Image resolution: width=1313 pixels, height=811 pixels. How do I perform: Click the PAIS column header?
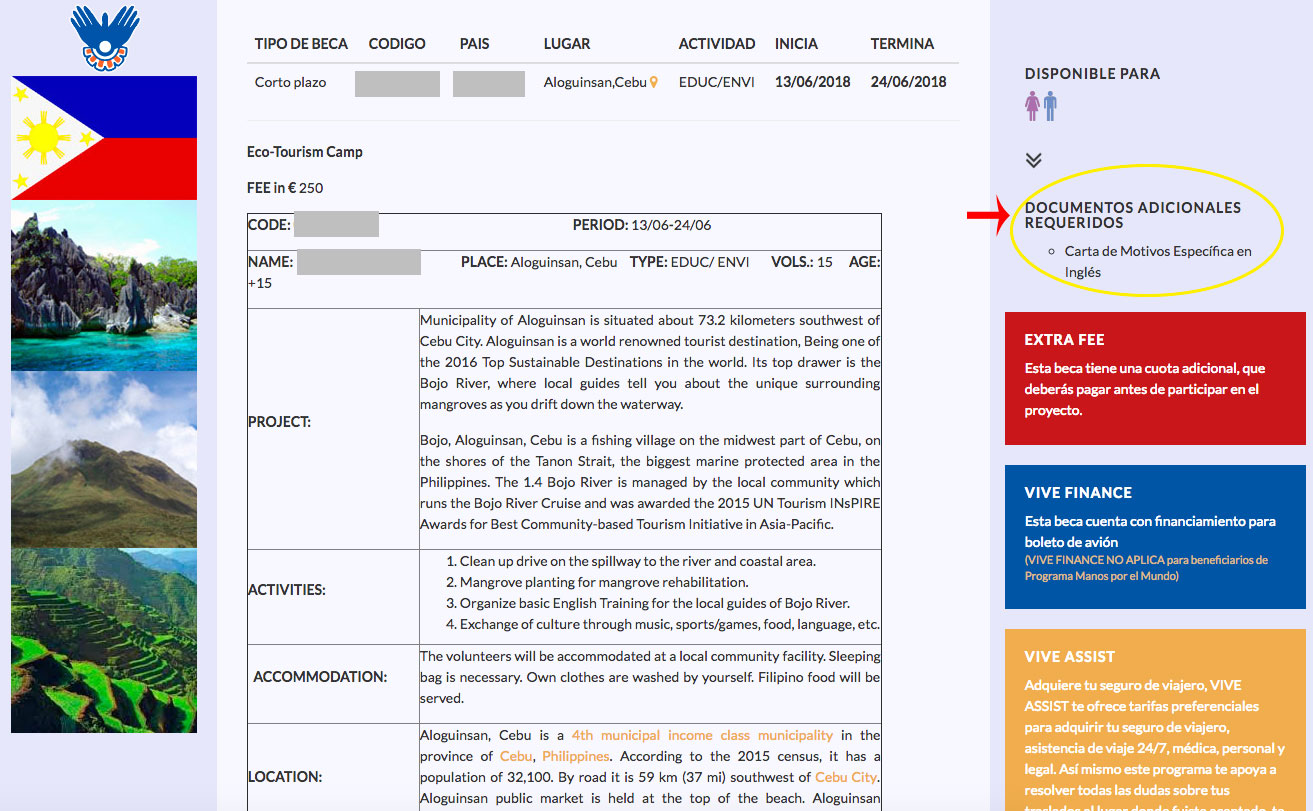pos(474,44)
